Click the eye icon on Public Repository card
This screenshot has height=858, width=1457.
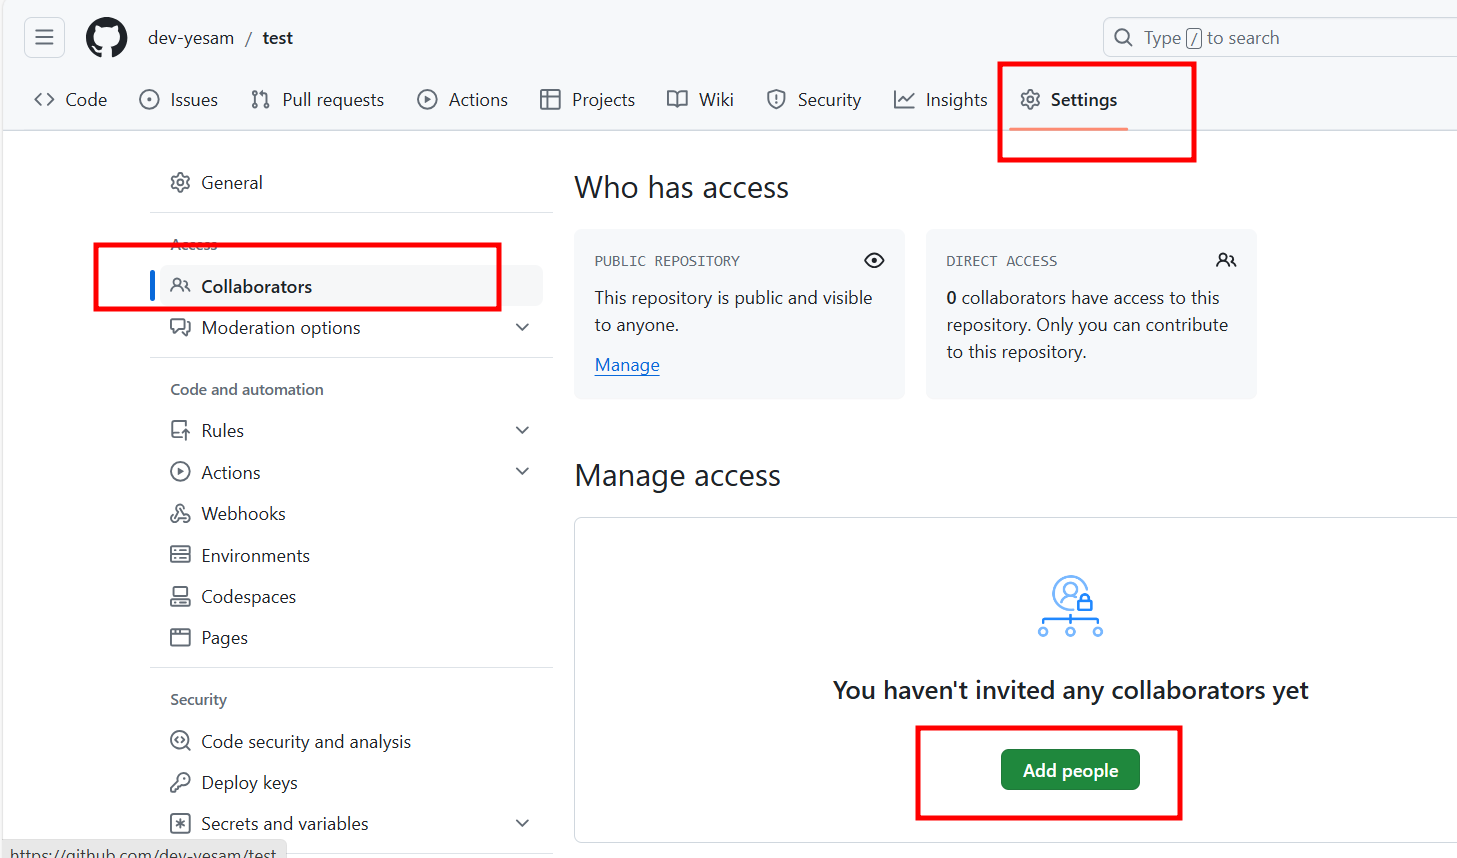874,260
